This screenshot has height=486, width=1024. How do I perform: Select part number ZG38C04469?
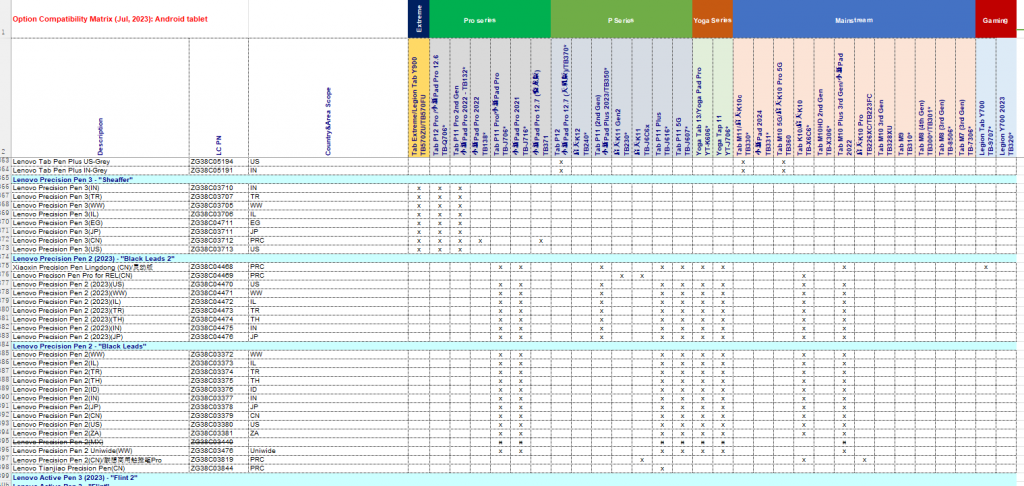coord(219,276)
